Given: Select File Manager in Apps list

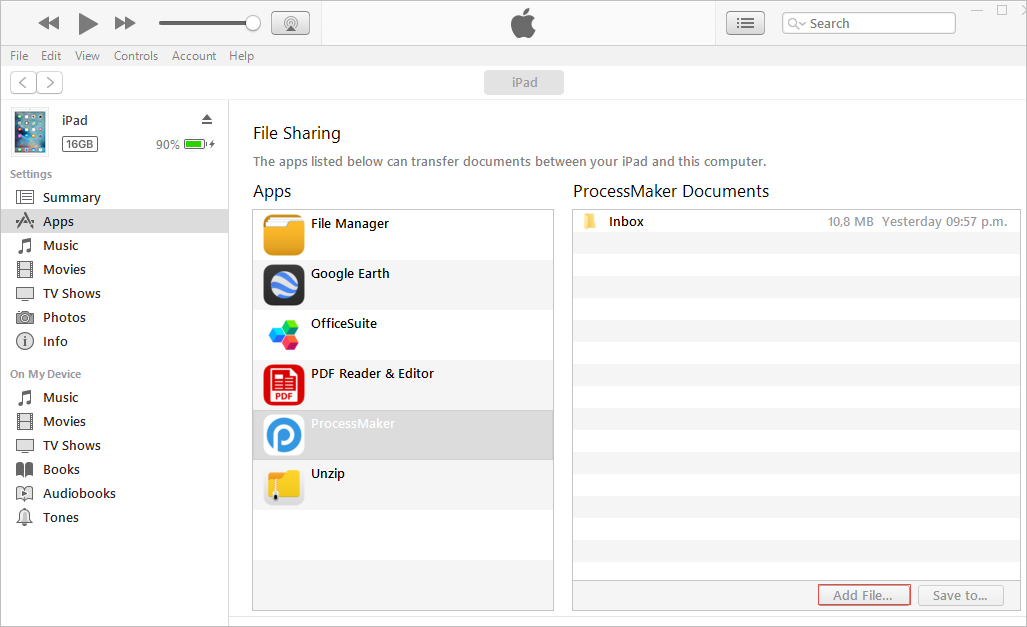Looking at the screenshot, I should [x=350, y=224].
